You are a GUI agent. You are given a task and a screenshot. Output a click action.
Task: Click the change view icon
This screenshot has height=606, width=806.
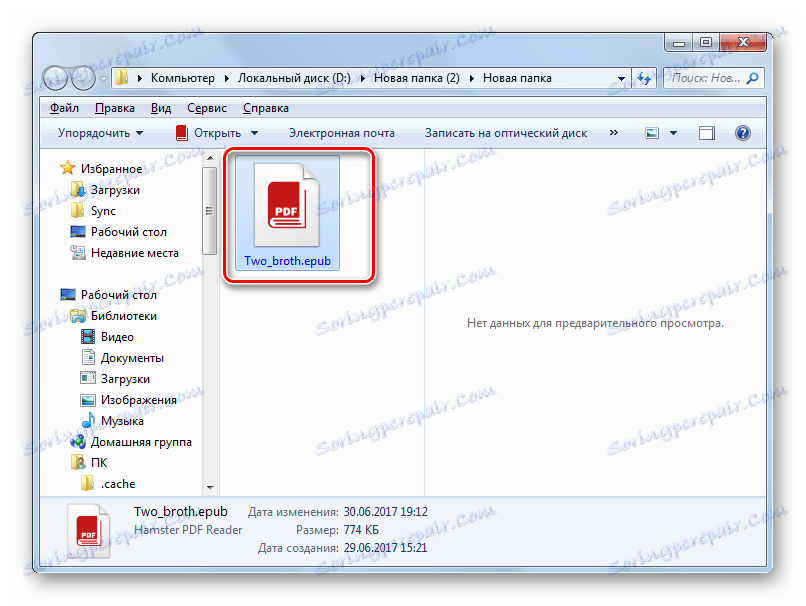point(652,134)
